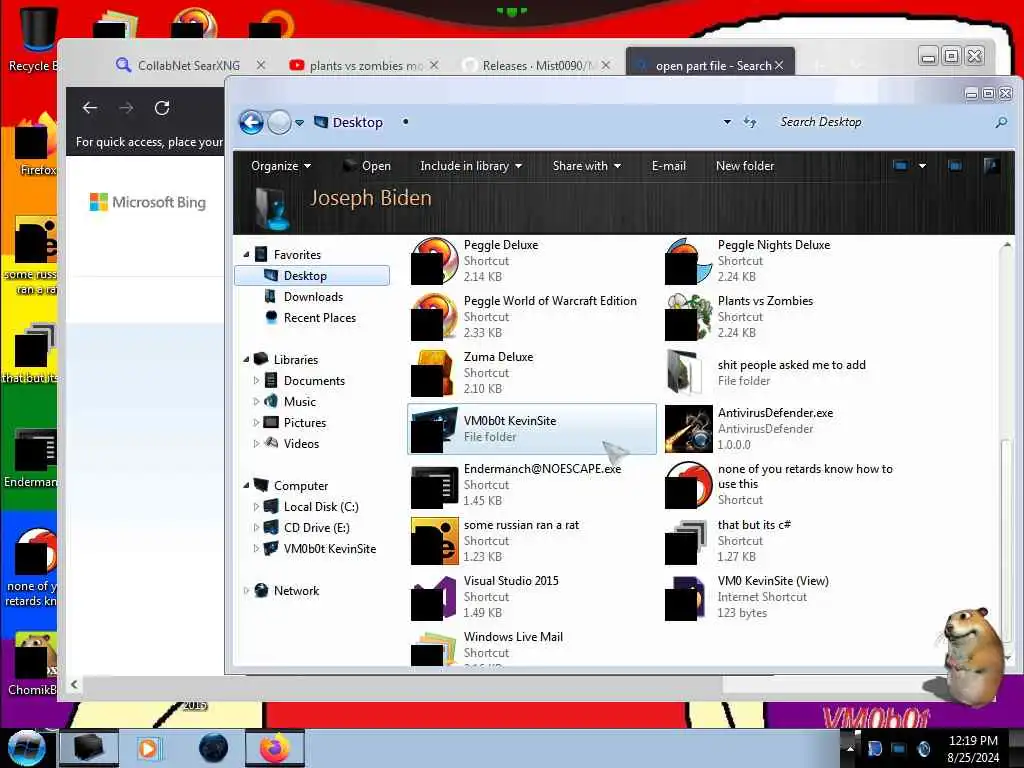Click the change view icon in Explorer toolbar
This screenshot has height=768, width=1024.
(x=901, y=166)
